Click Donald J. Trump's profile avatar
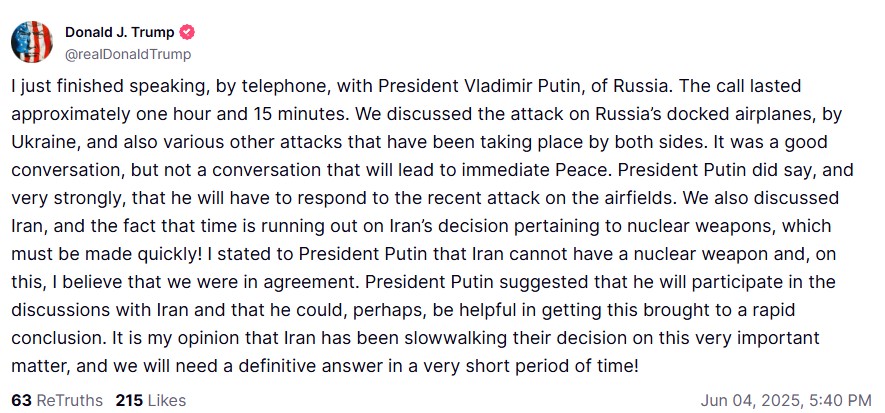 33,42
